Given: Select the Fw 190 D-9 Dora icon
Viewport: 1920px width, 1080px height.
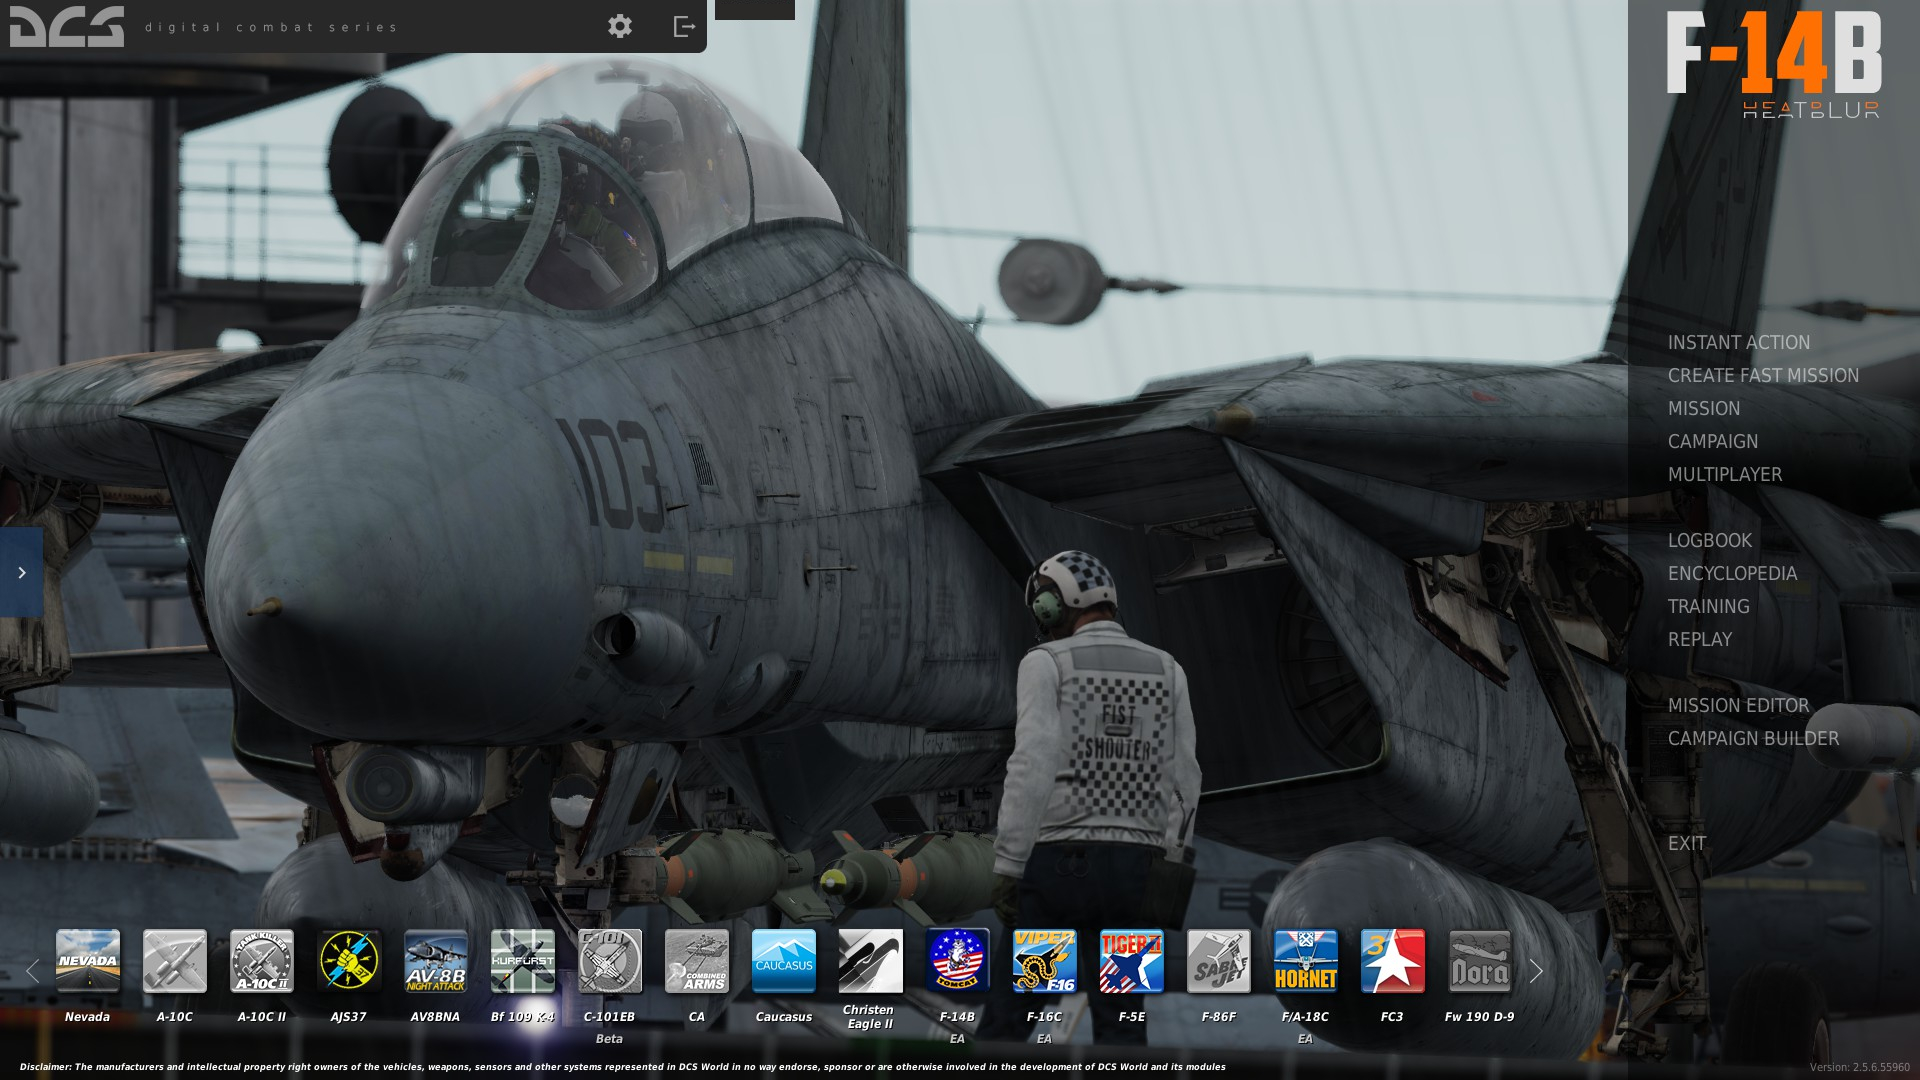Looking at the screenshot, I should 1480,961.
